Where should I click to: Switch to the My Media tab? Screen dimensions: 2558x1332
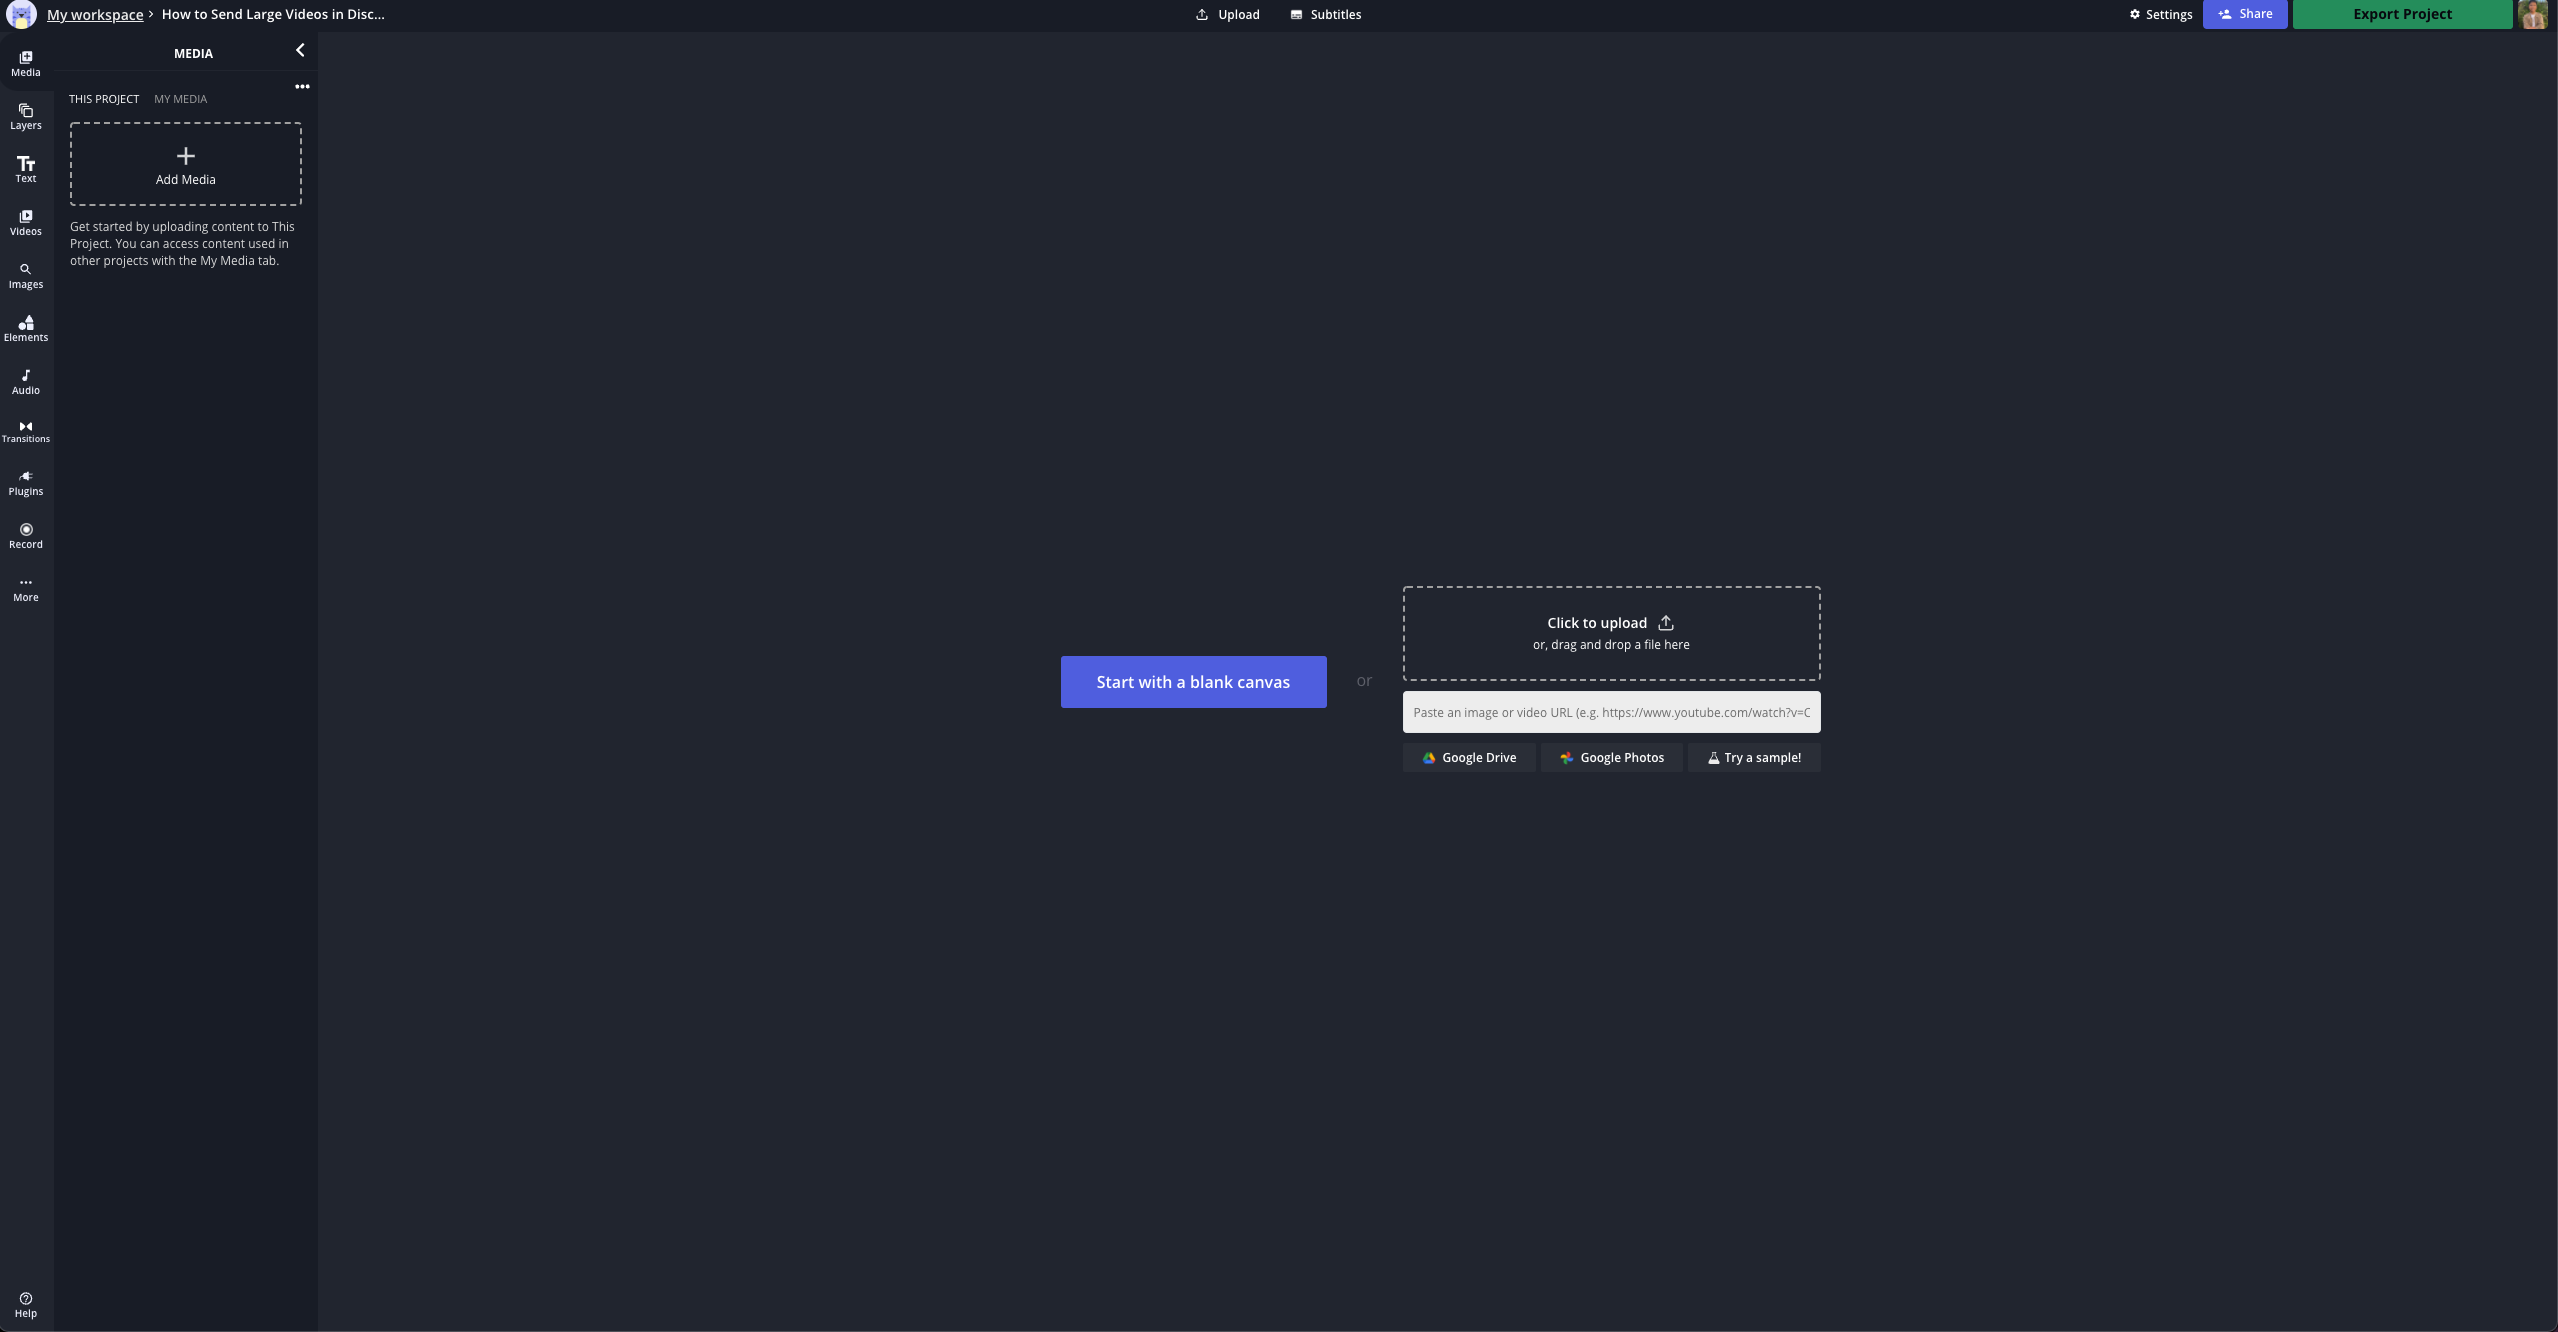[180, 99]
